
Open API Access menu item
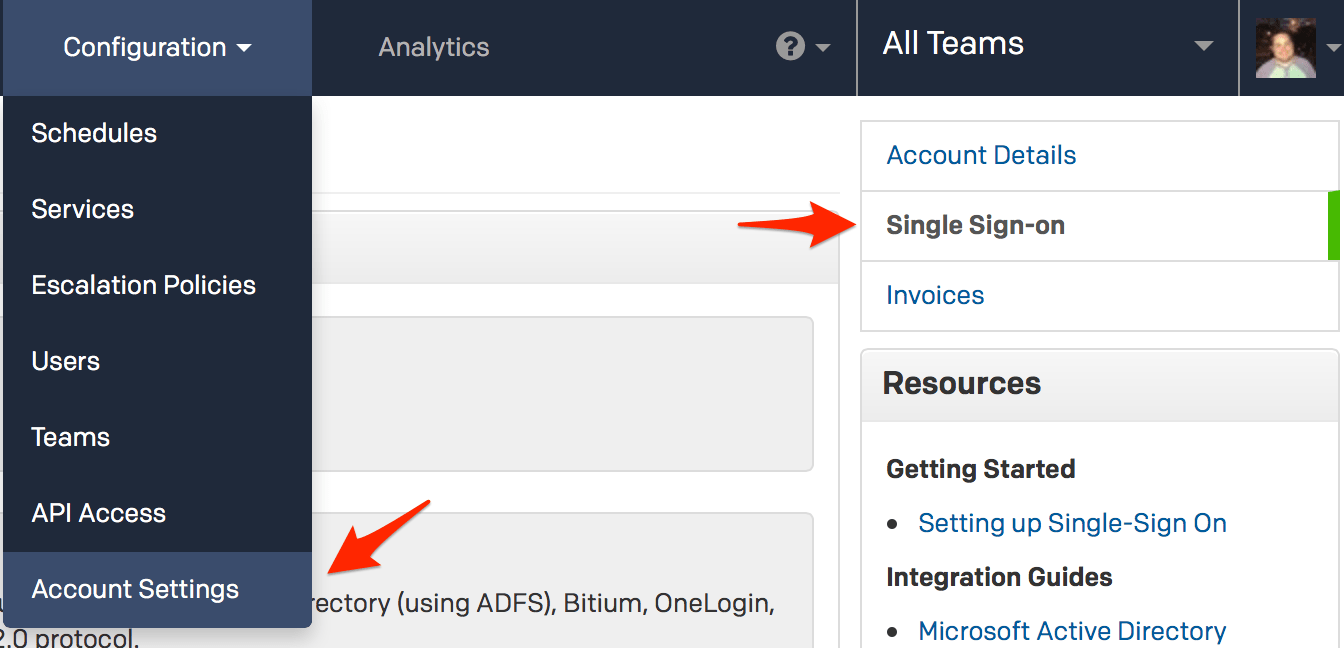pos(98,513)
